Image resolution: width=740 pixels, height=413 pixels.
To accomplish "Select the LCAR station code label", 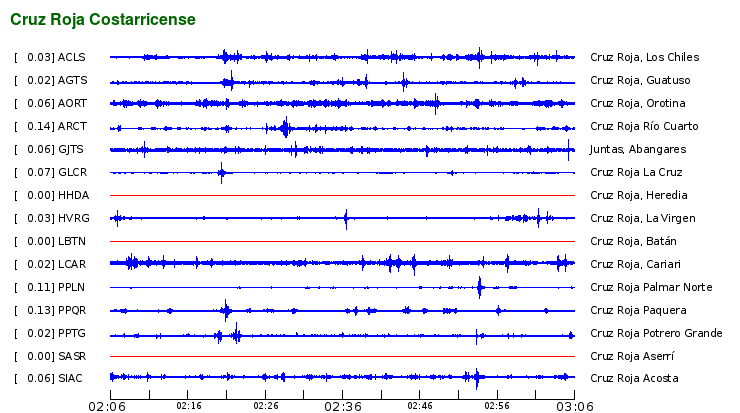I will [72, 264].
